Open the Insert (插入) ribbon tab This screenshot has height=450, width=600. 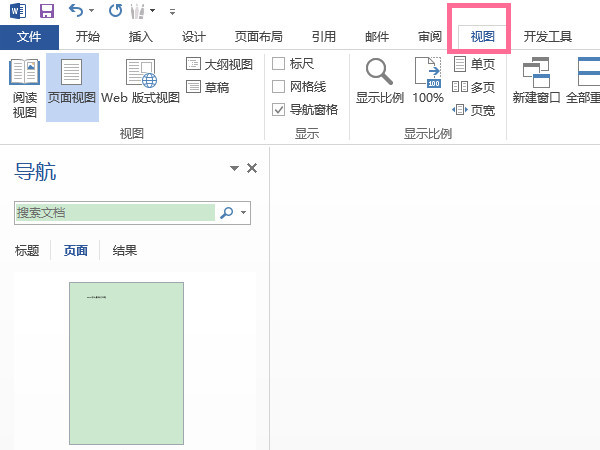pyautogui.click(x=141, y=37)
